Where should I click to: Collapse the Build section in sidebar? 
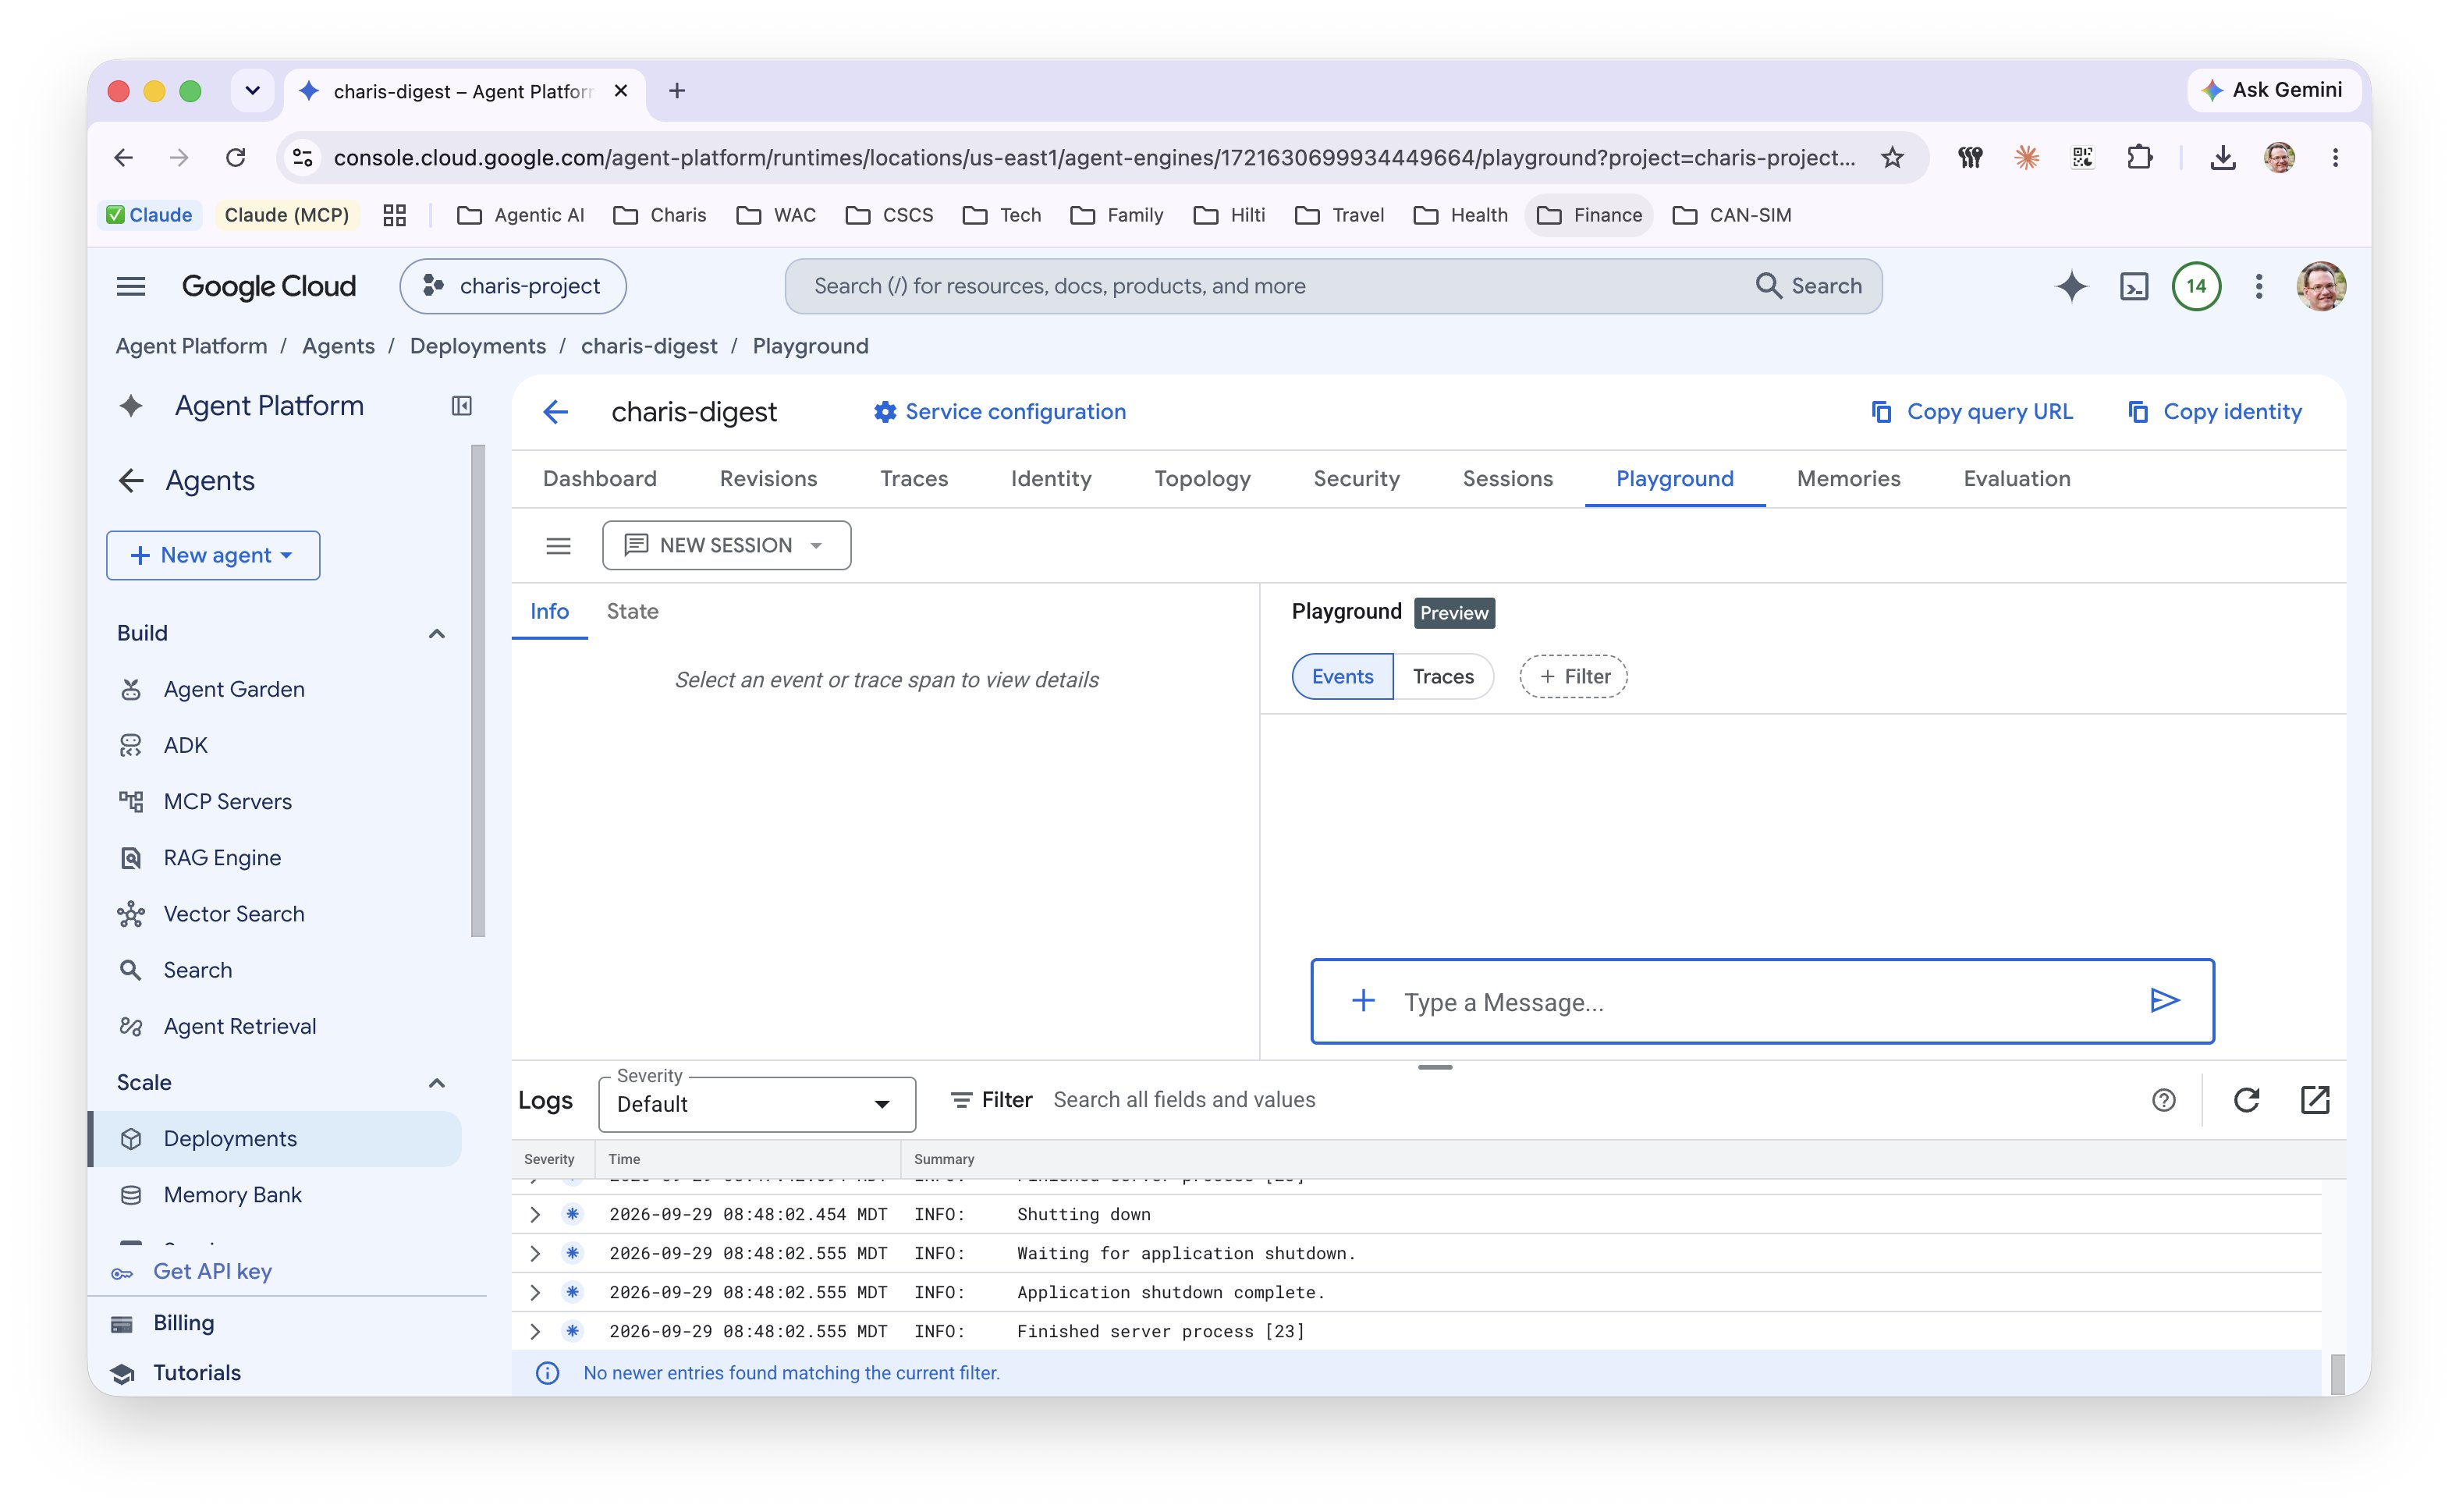(436, 634)
